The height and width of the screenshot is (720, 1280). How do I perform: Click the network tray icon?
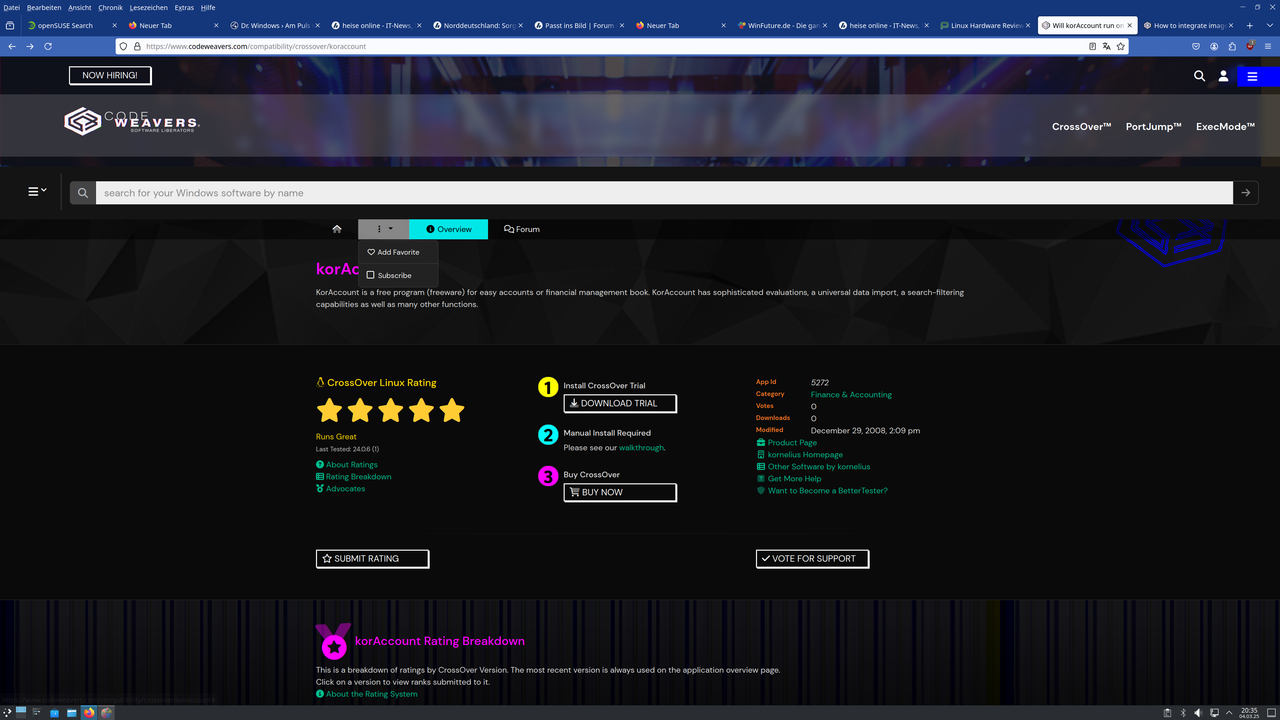click(x=1214, y=712)
